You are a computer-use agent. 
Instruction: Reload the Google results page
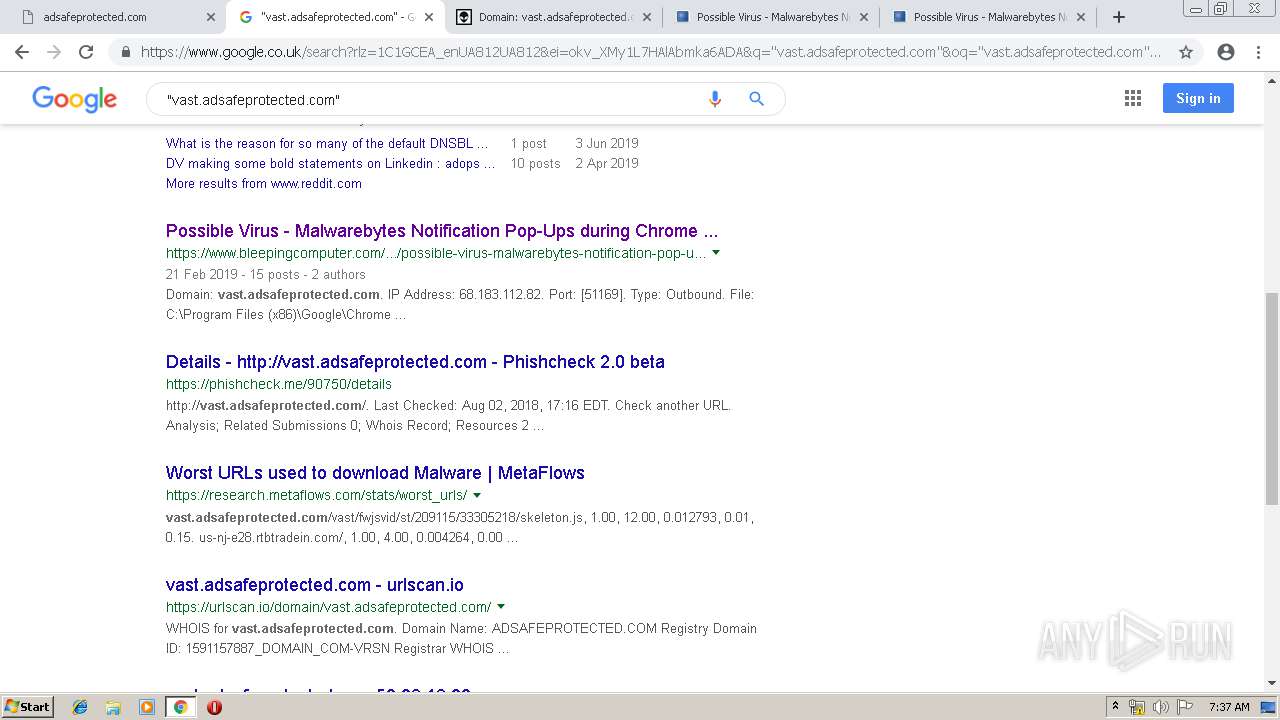[x=86, y=52]
